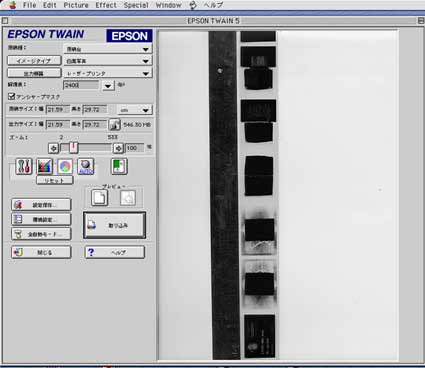The height and width of the screenshot is (368, 425).
Task: Open the color adjustment wheel icon
Action: point(65,166)
